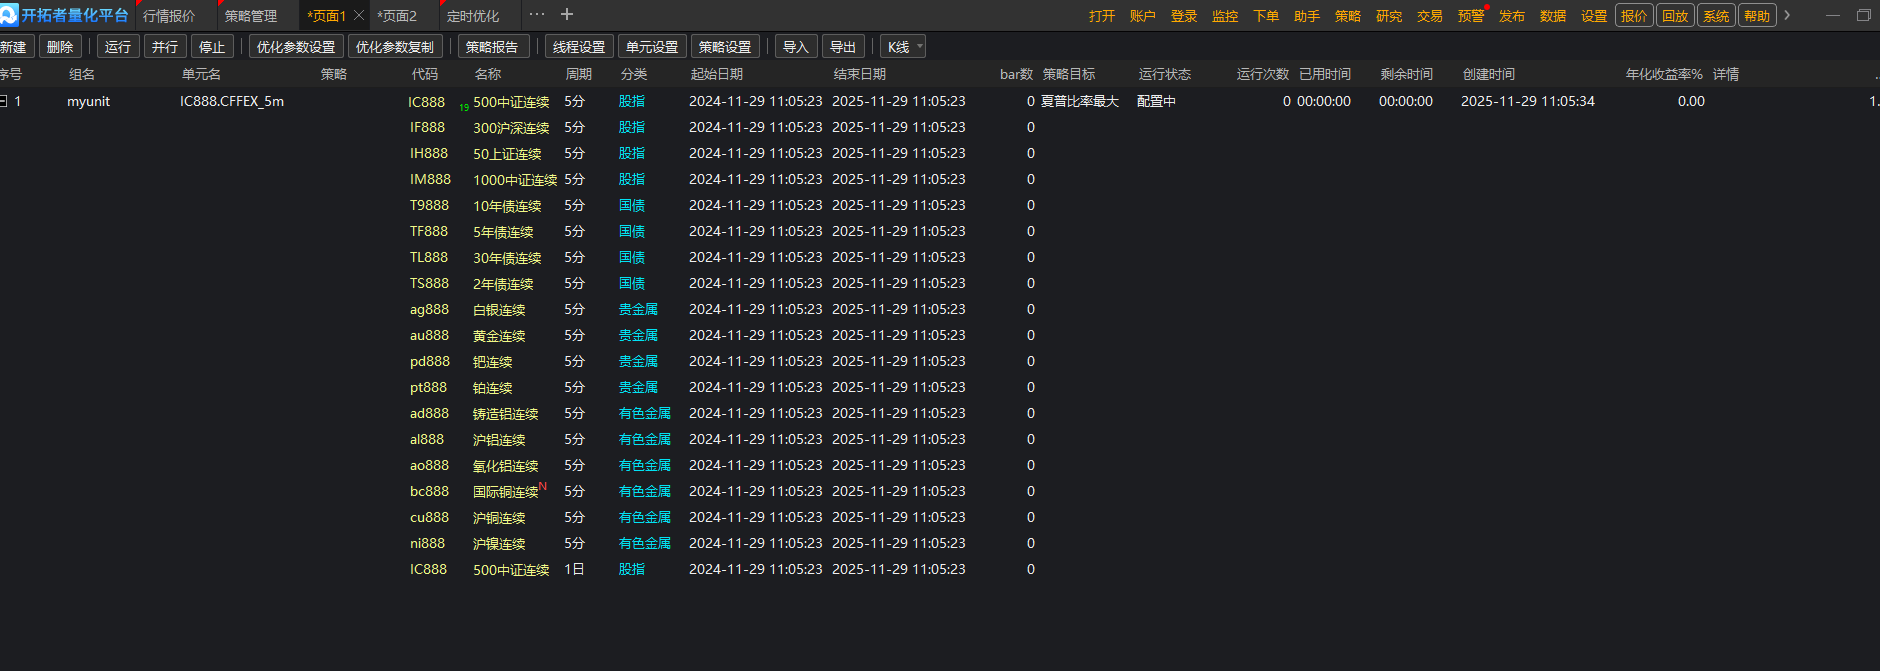1880x671 pixels.
Task: Open the 设置 menu
Action: click(1594, 16)
